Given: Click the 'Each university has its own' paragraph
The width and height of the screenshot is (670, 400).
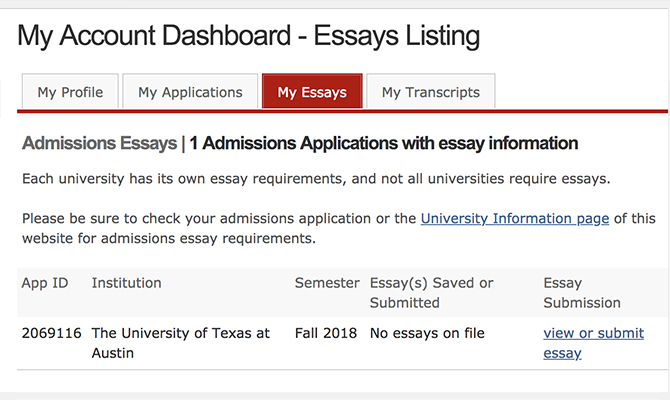Looking at the screenshot, I should pos(316,179).
